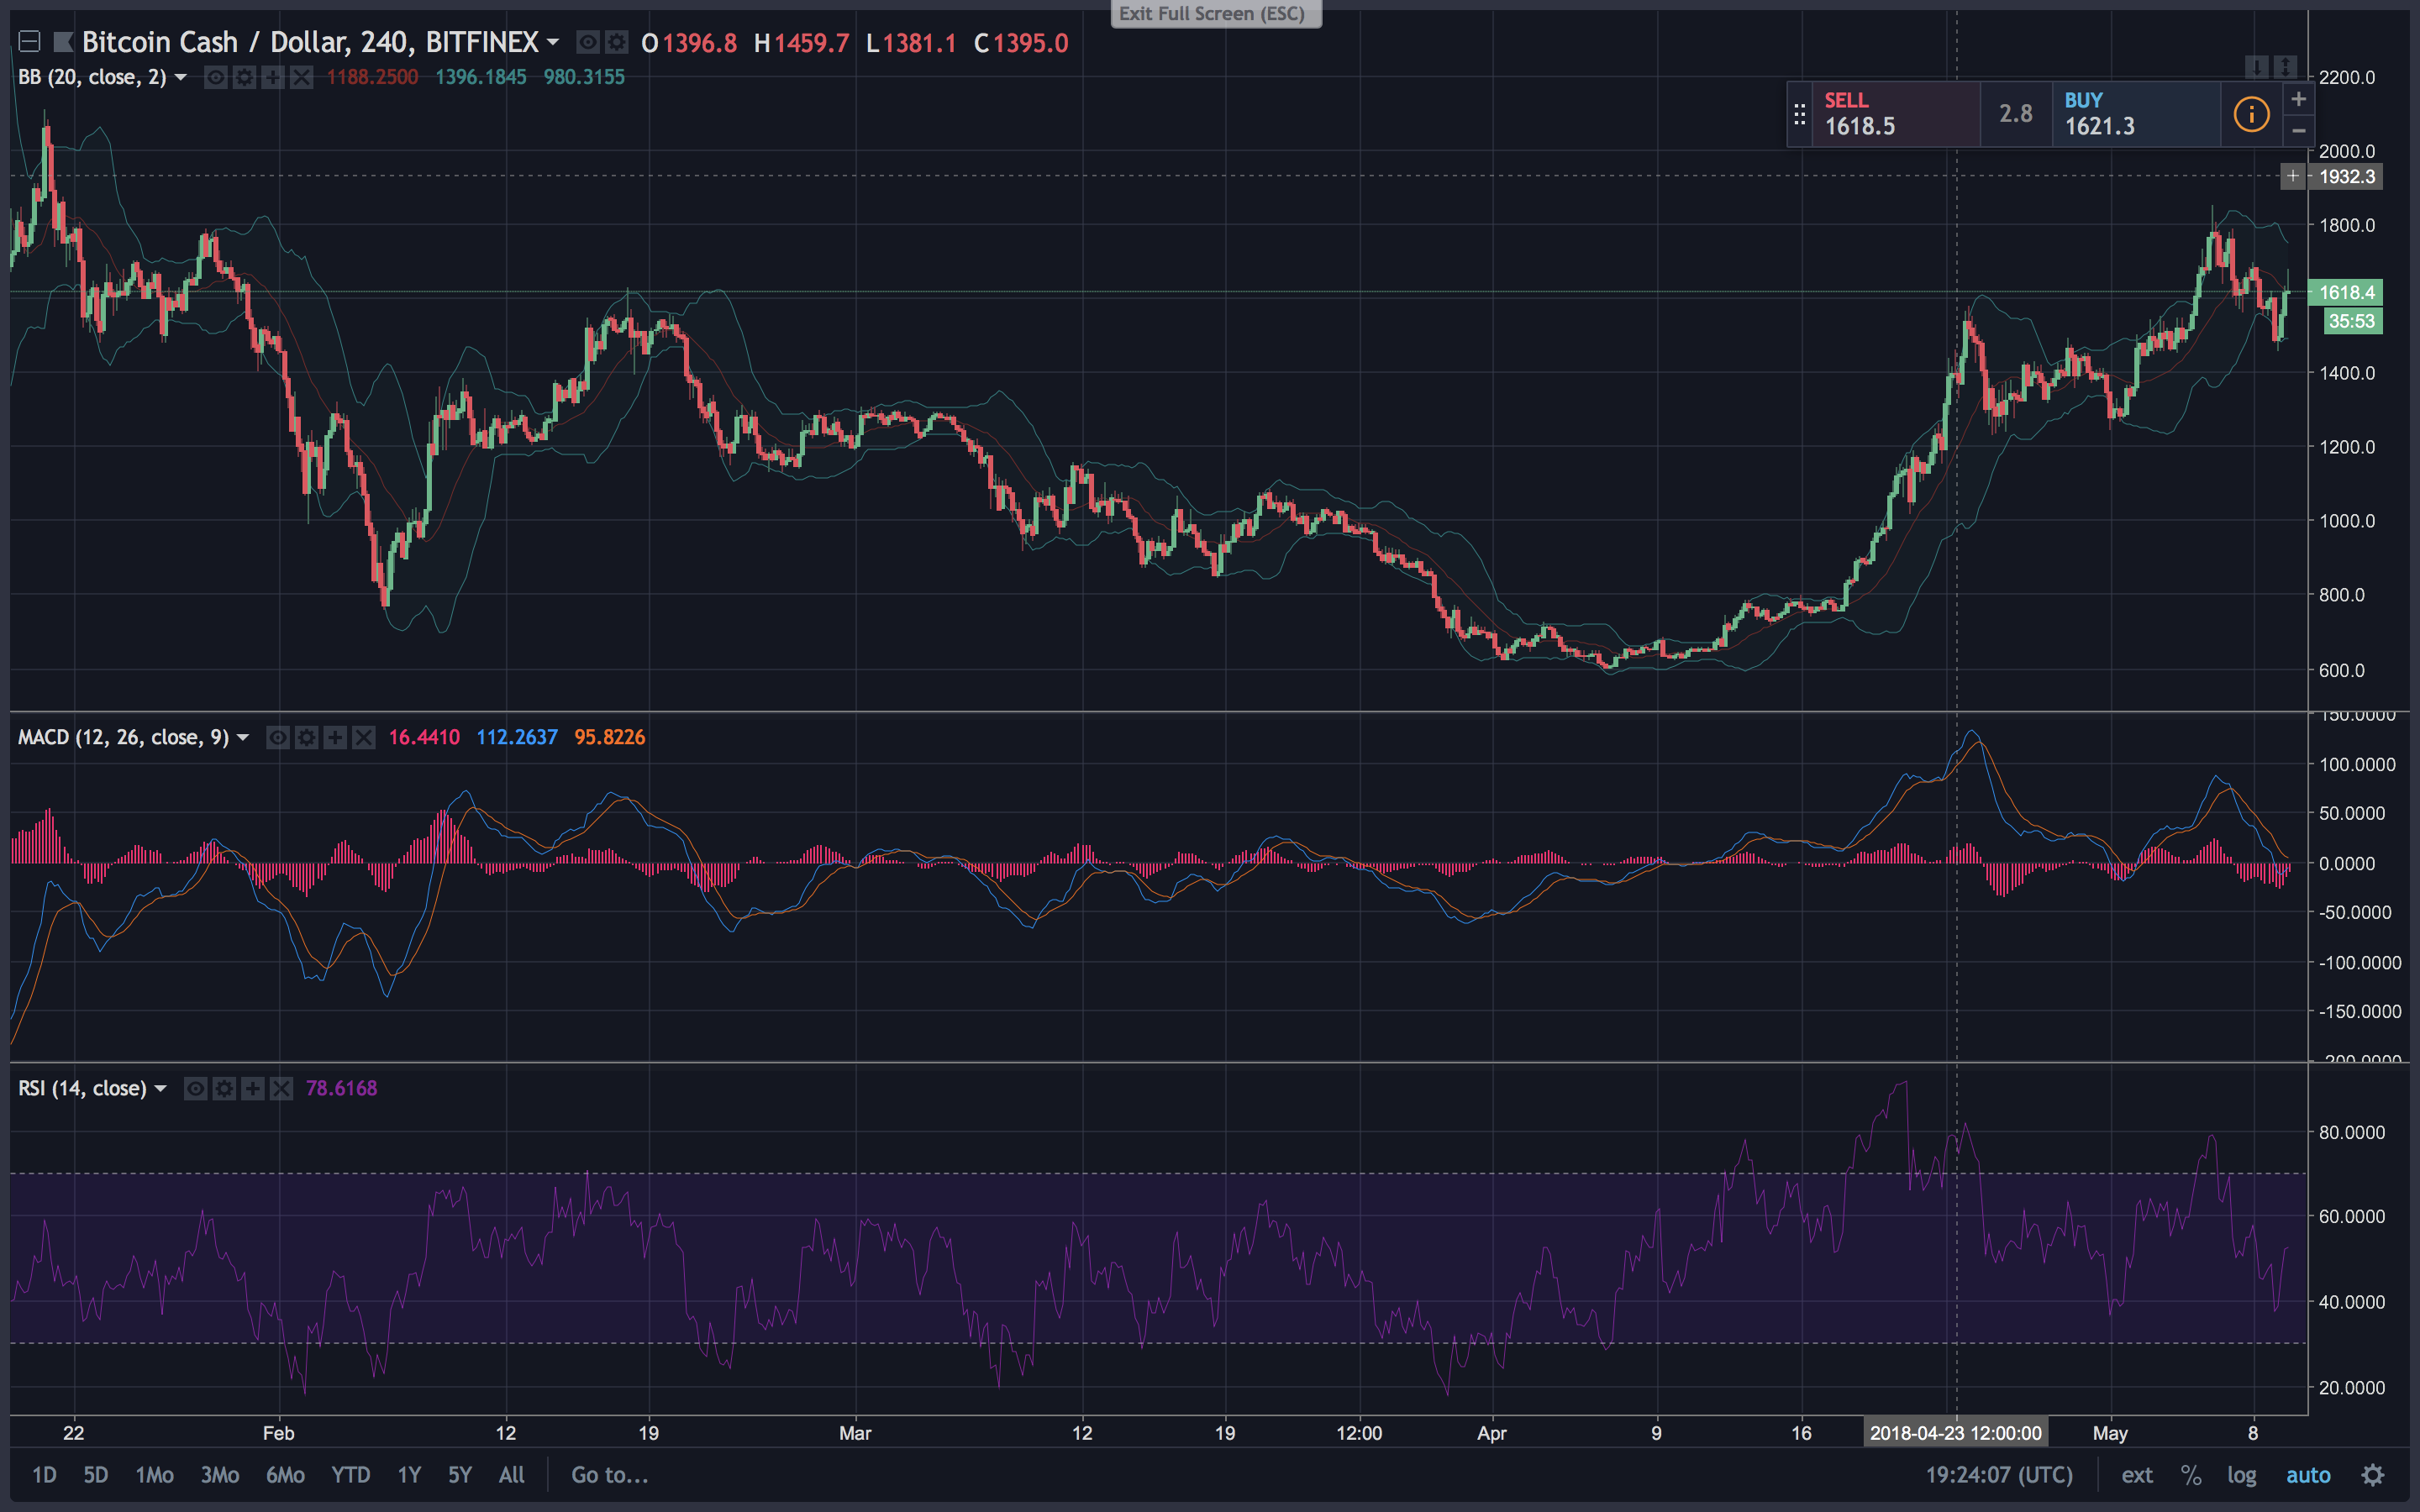Click the MACD signal value 95.8226
This screenshot has height=1512, width=2420.
click(609, 737)
